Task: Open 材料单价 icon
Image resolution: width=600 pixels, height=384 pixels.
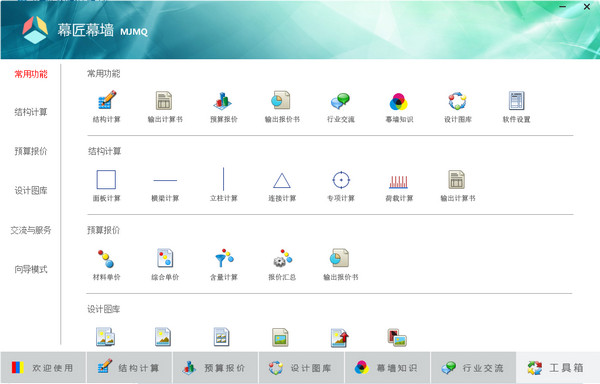Action: click(x=106, y=259)
